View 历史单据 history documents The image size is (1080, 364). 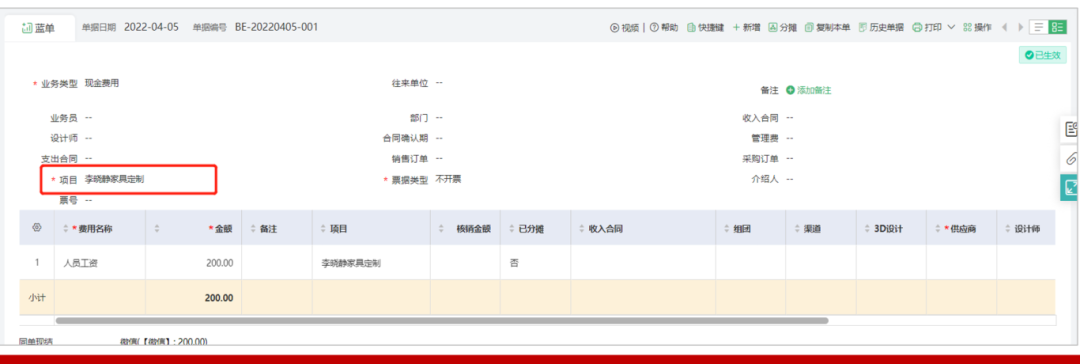coord(881,28)
